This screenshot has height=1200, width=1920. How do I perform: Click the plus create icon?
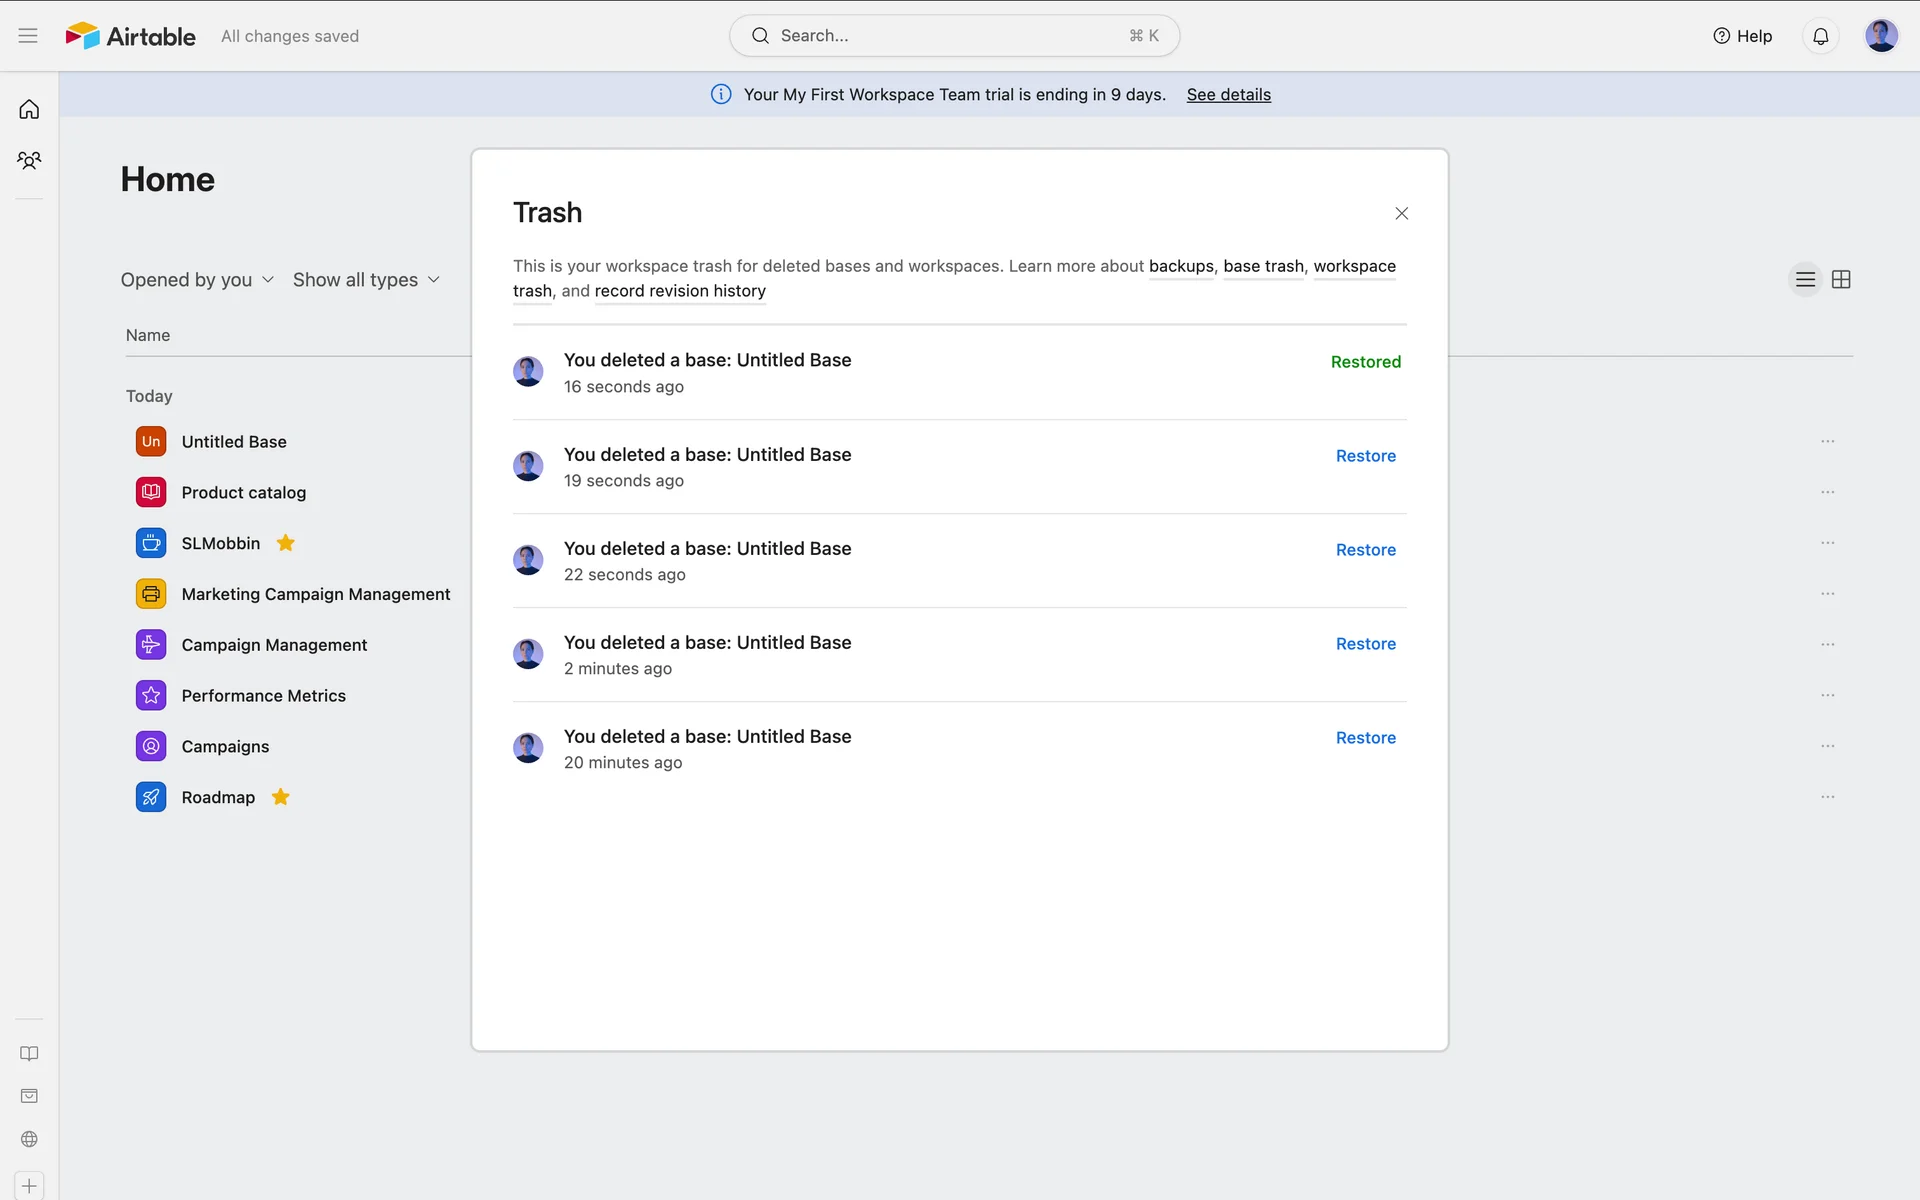coord(29,1186)
